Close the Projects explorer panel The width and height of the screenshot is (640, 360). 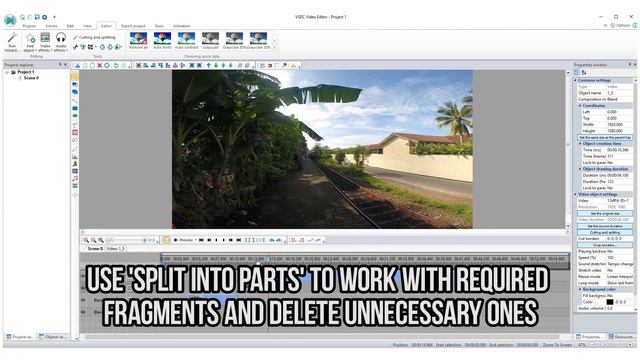65,64
